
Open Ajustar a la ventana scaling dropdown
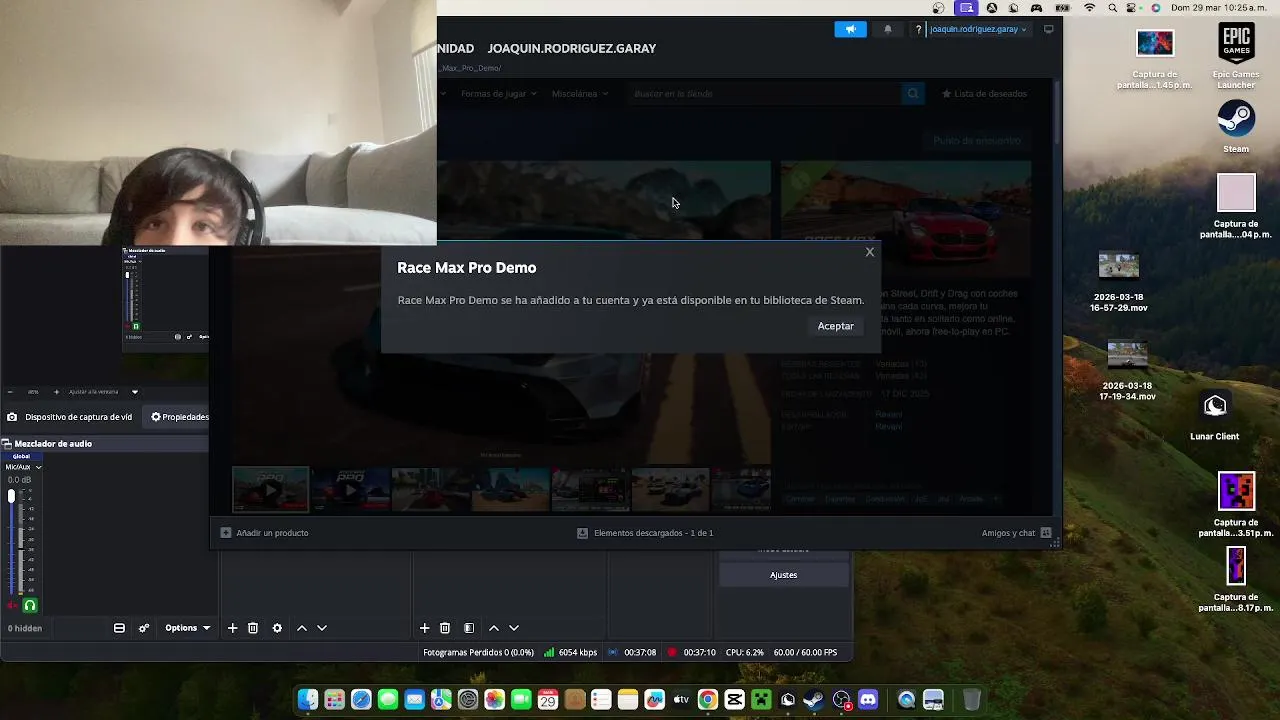click(x=104, y=392)
